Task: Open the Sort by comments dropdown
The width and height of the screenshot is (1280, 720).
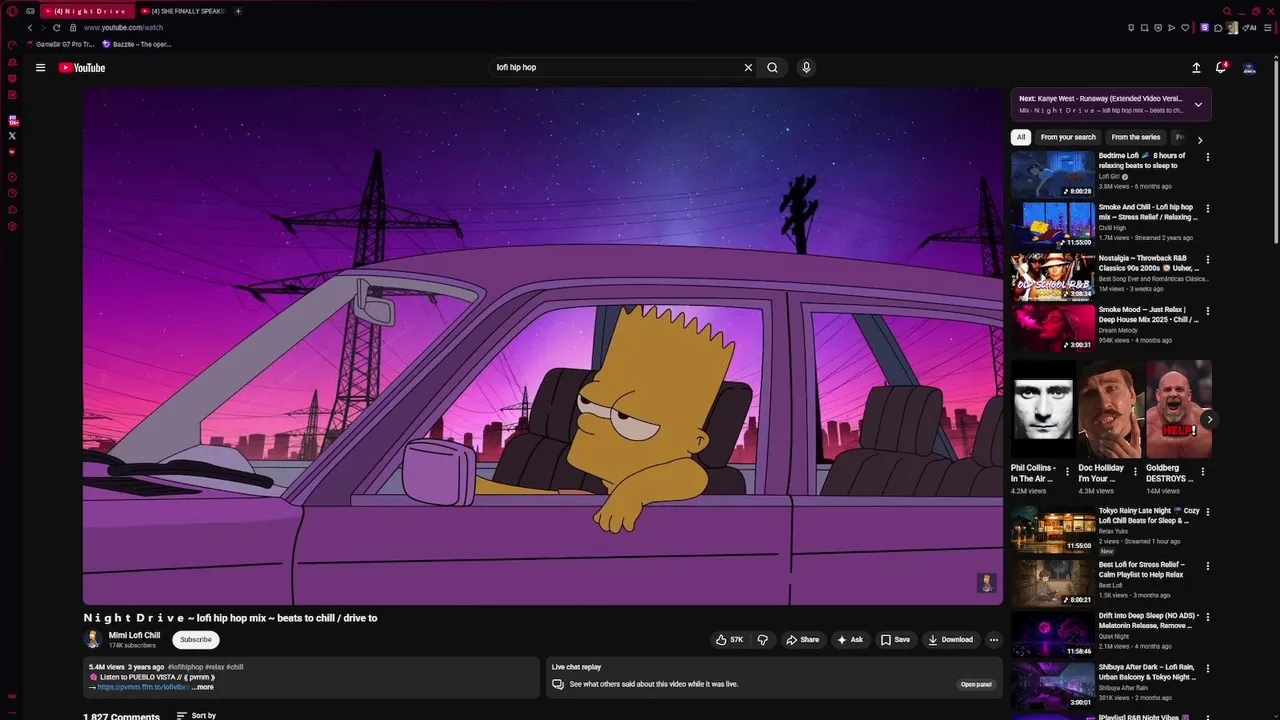Action: point(196,716)
